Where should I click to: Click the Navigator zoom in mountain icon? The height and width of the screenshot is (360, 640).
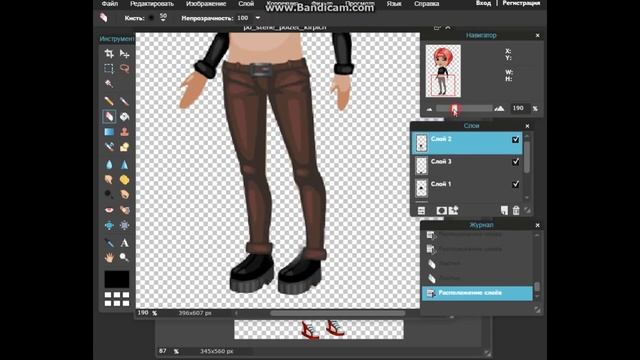click(499, 109)
